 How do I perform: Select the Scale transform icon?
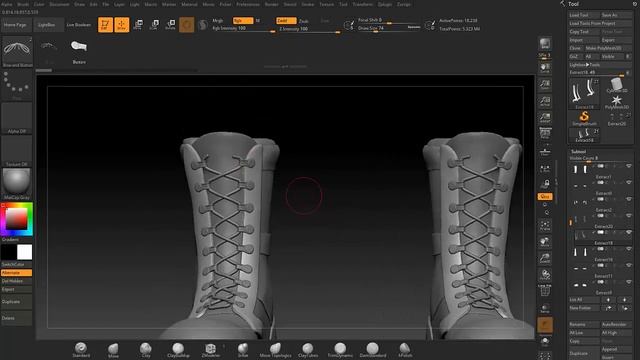154,24
